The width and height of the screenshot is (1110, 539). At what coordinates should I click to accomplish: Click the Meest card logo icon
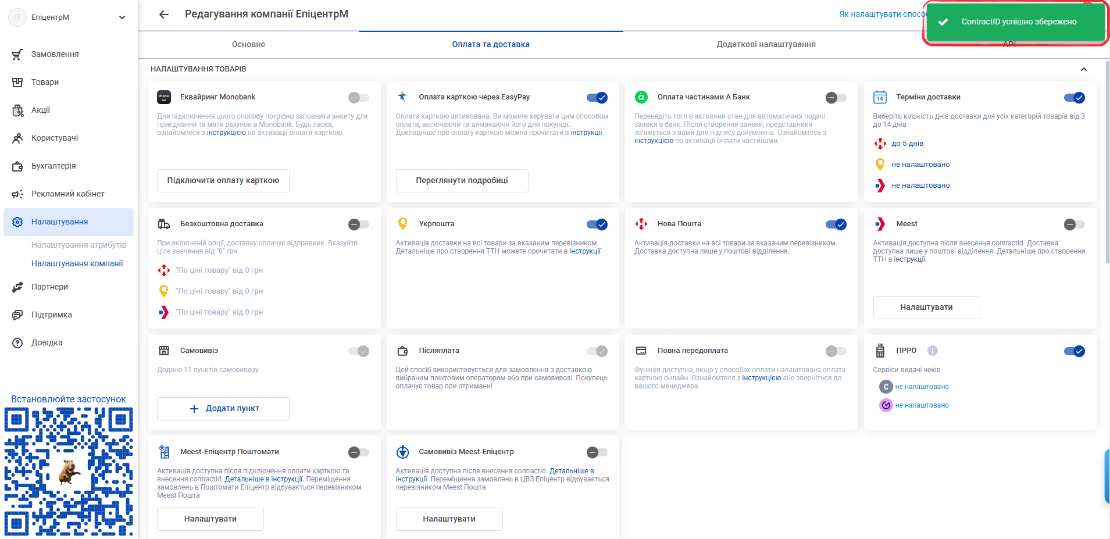(x=880, y=224)
